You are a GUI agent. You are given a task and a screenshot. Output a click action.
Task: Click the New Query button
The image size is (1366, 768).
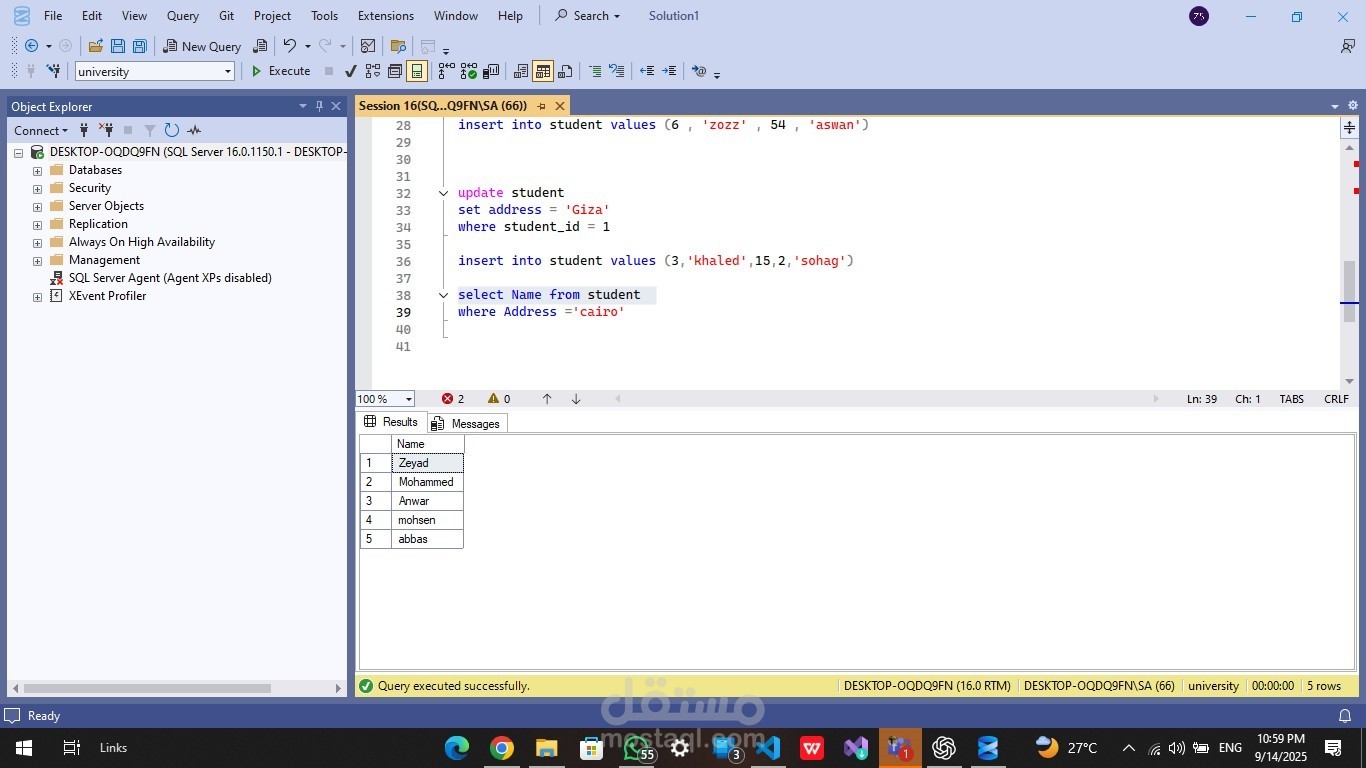(x=202, y=46)
